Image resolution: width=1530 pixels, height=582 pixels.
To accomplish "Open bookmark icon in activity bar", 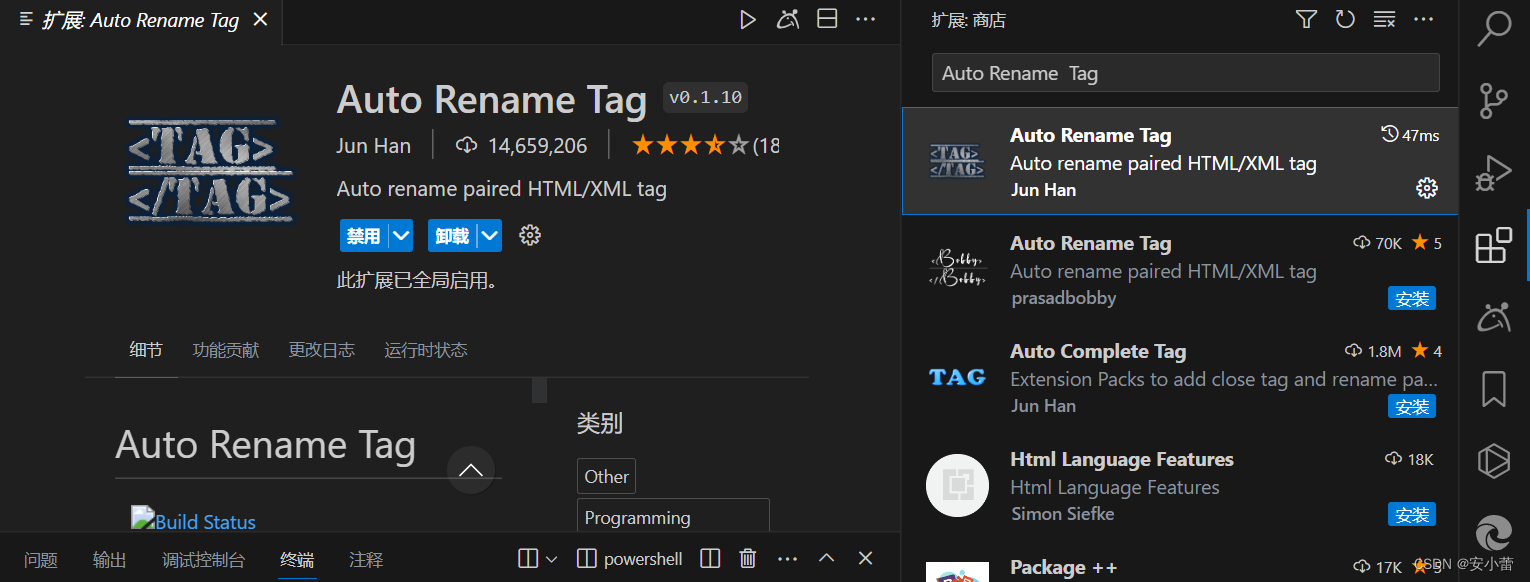I will click(1494, 389).
